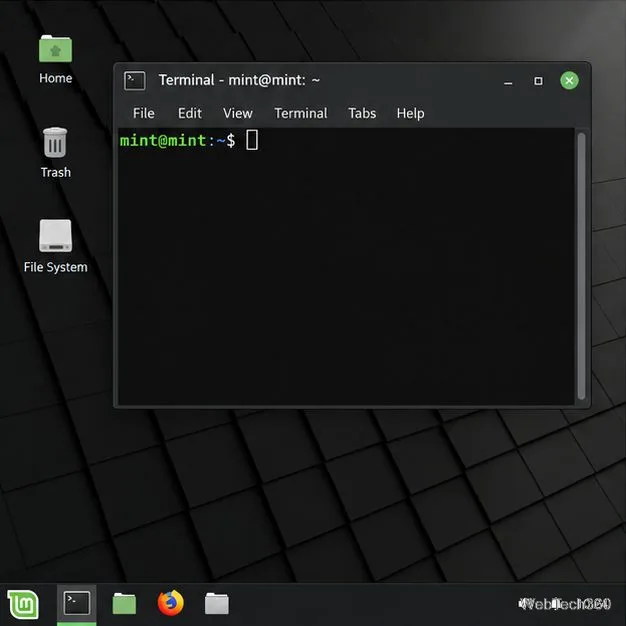This screenshot has height=626, width=626.
Task: Open the grey folder in taskbar
Action: 217,603
